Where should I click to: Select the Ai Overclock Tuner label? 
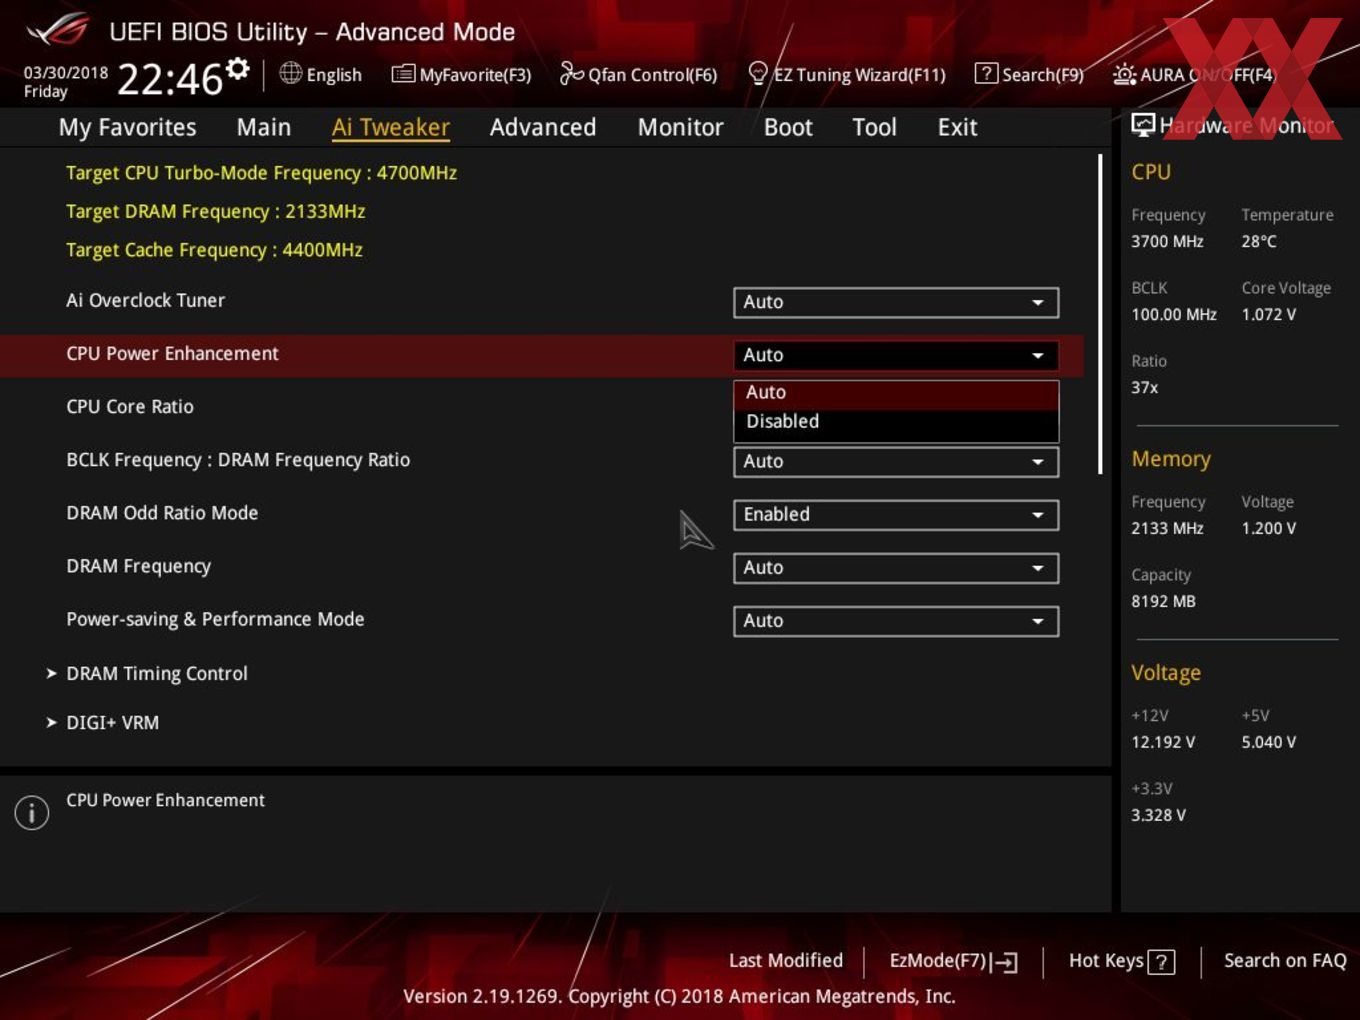click(146, 300)
